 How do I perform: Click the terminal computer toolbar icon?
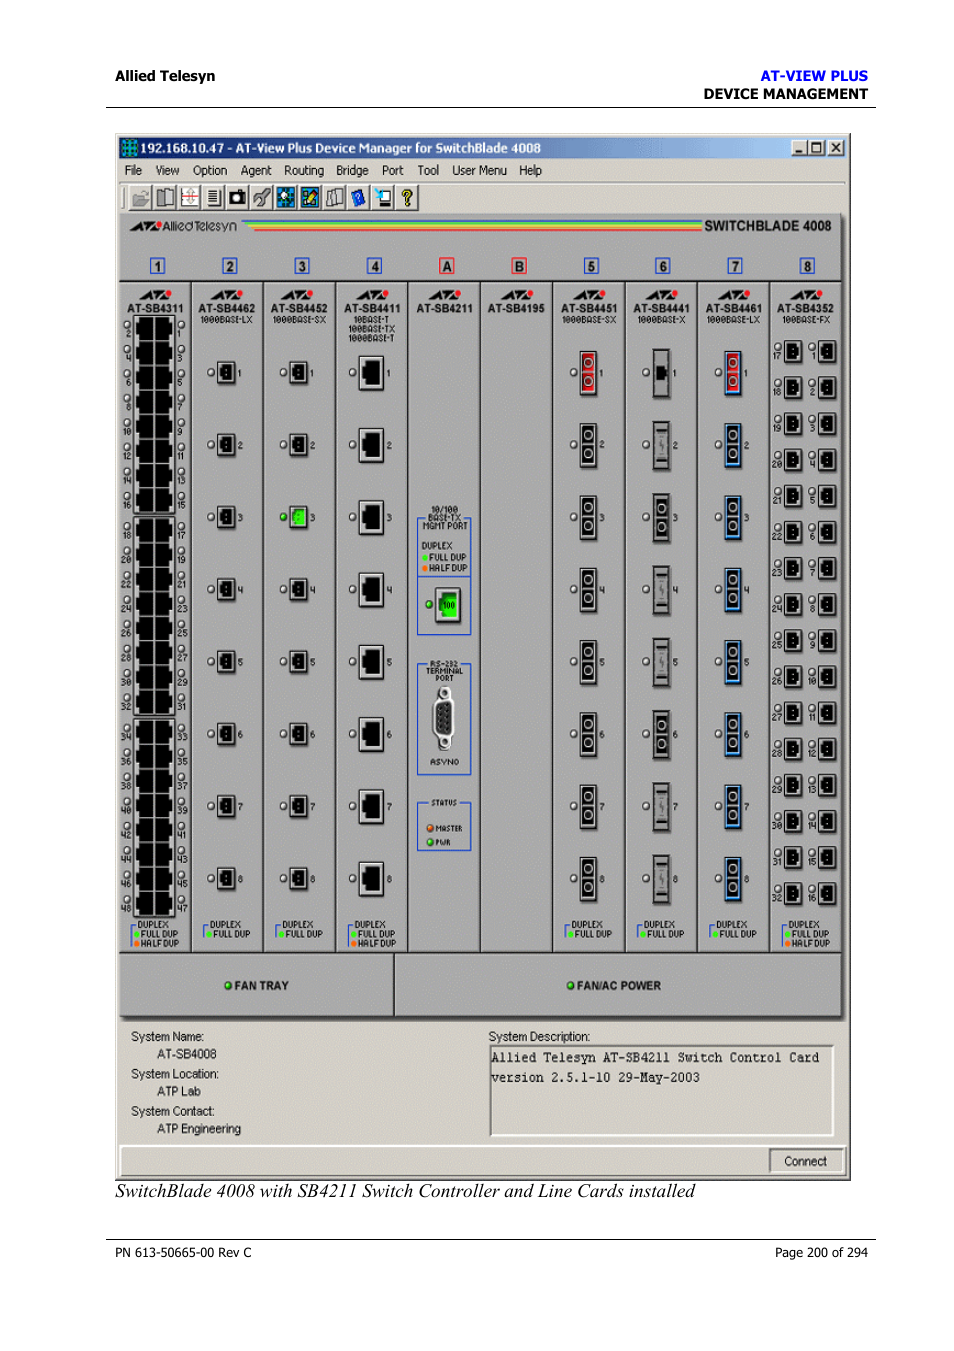pyautogui.click(x=382, y=198)
